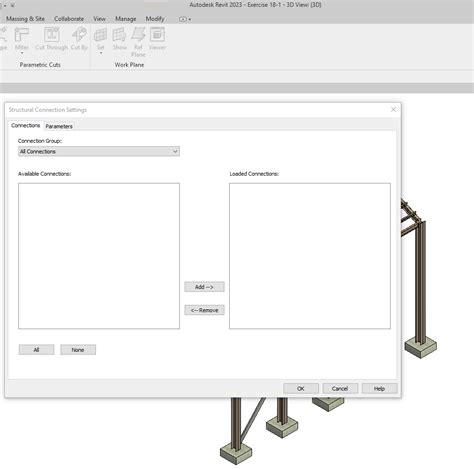Select the Ref Plane tool
This screenshot has height=469, width=474.
point(138,42)
